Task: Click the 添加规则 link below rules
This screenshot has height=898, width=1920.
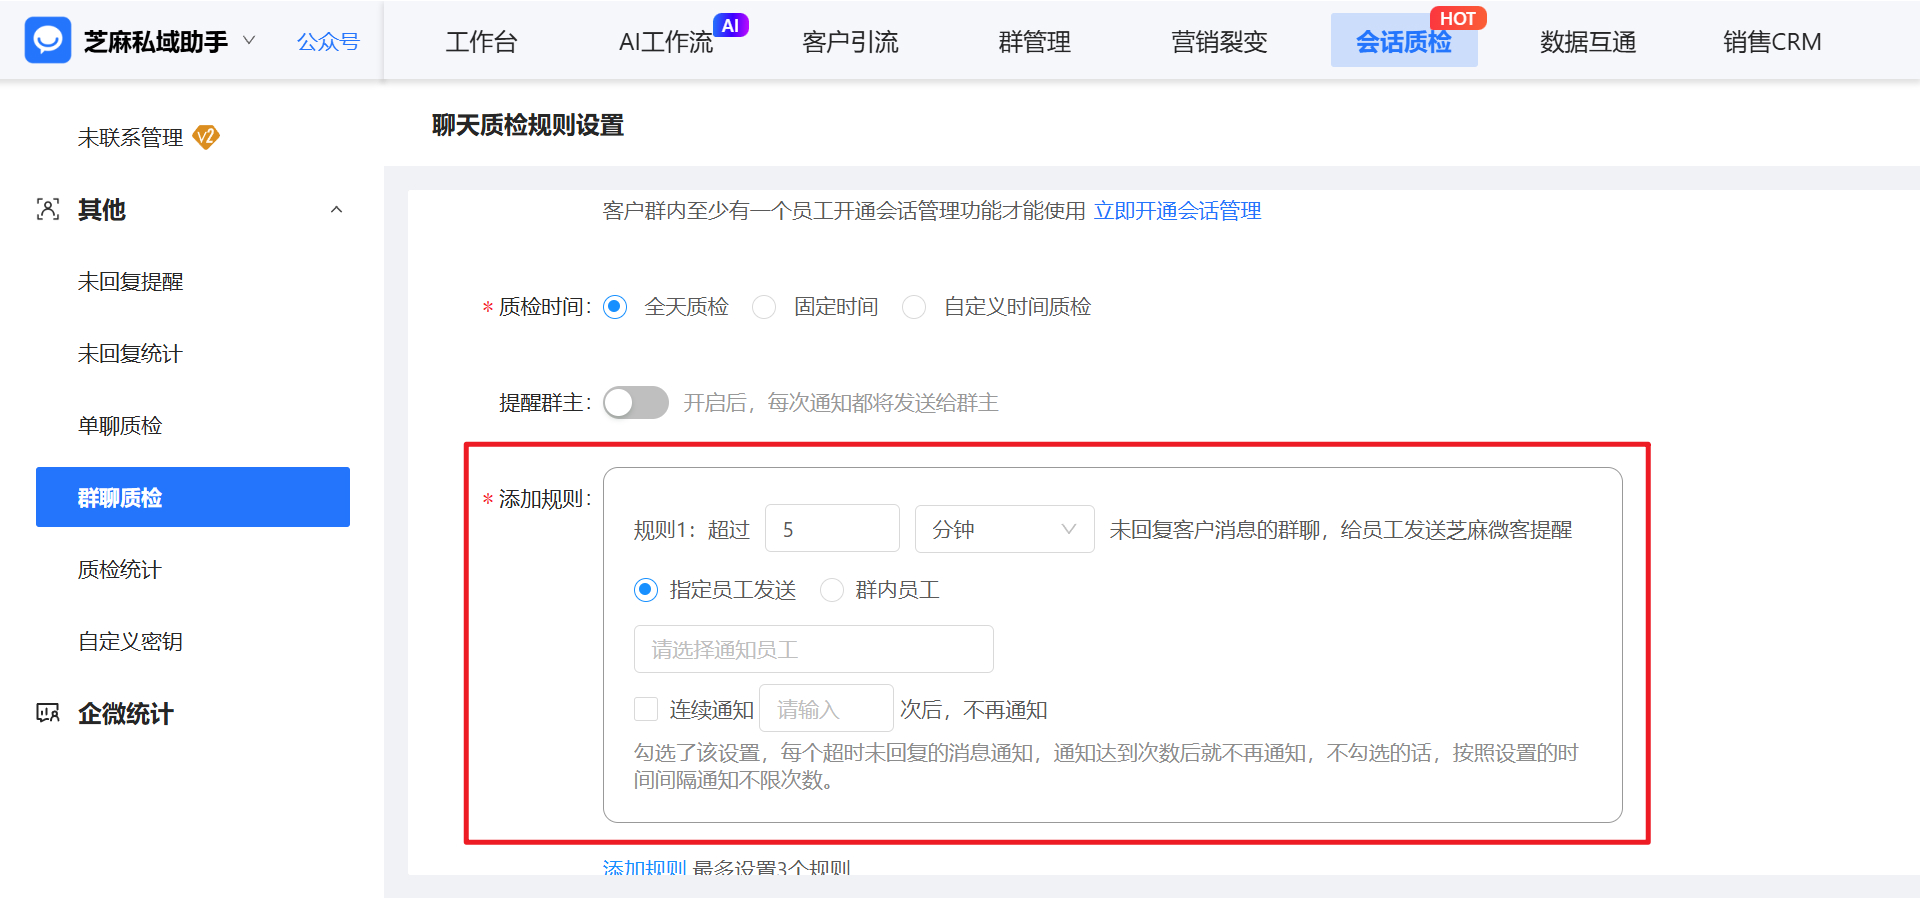Action: (x=644, y=867)
